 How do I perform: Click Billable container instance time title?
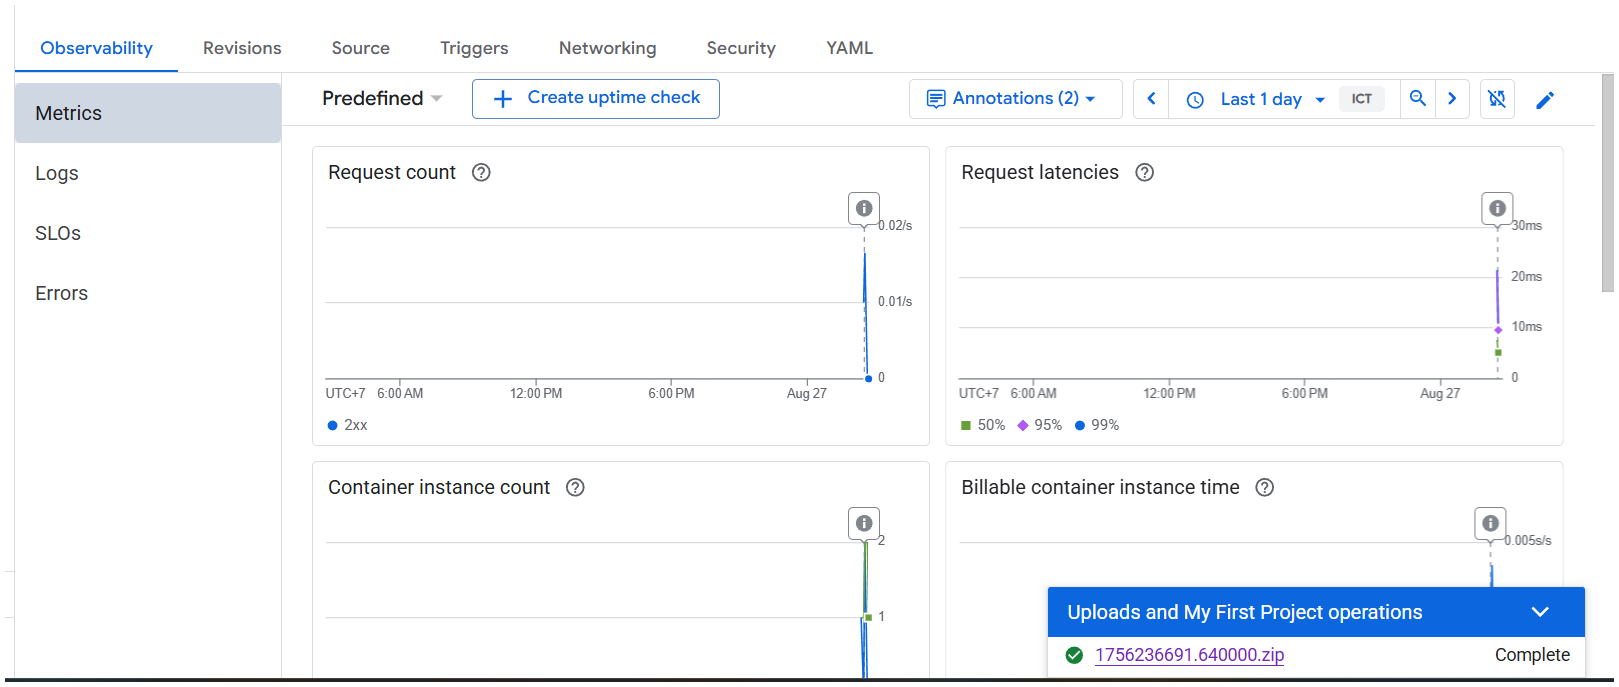1100,487
